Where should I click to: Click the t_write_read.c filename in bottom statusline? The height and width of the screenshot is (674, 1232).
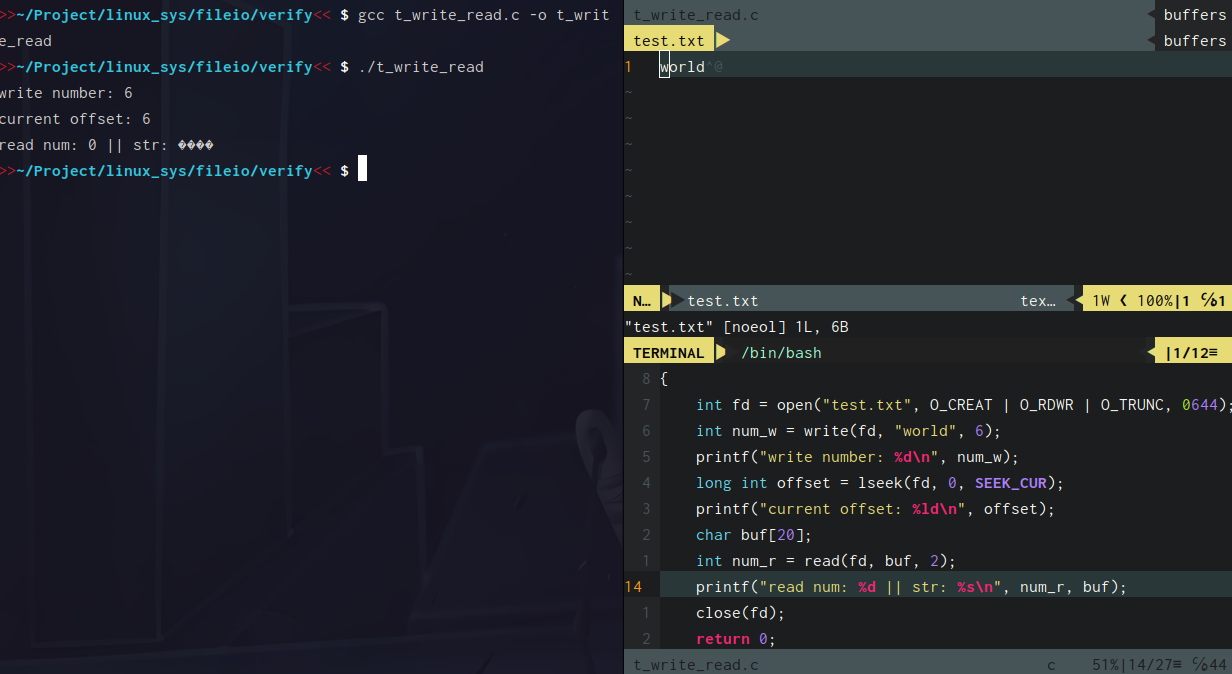[x=694, y=664]
